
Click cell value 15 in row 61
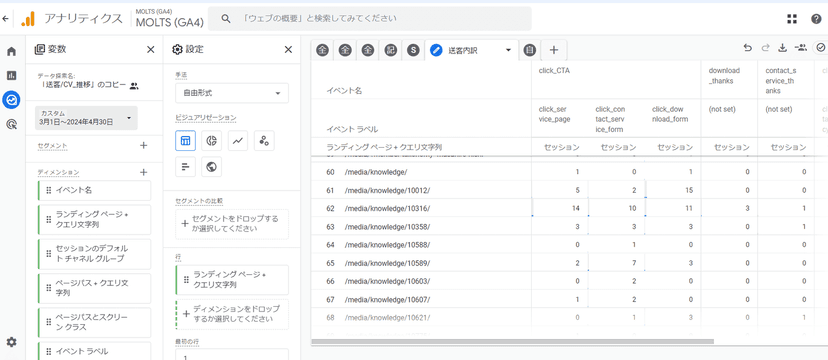click(x=688, y=190)
